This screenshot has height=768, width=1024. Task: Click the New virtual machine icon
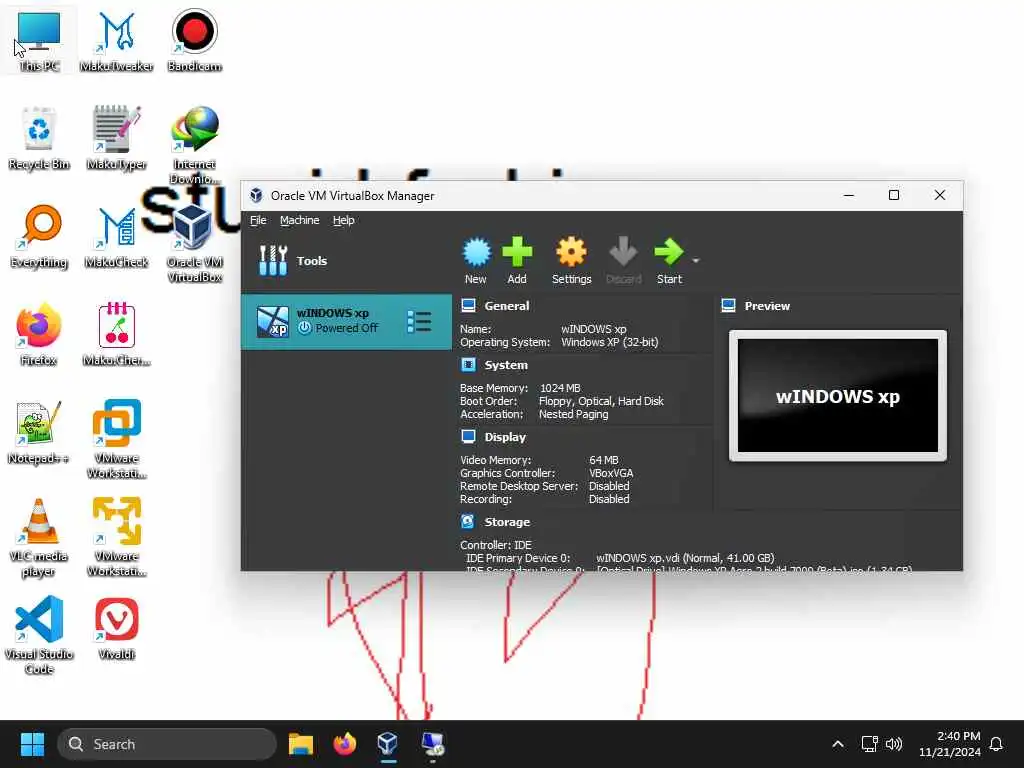click(x=476, y=252)
